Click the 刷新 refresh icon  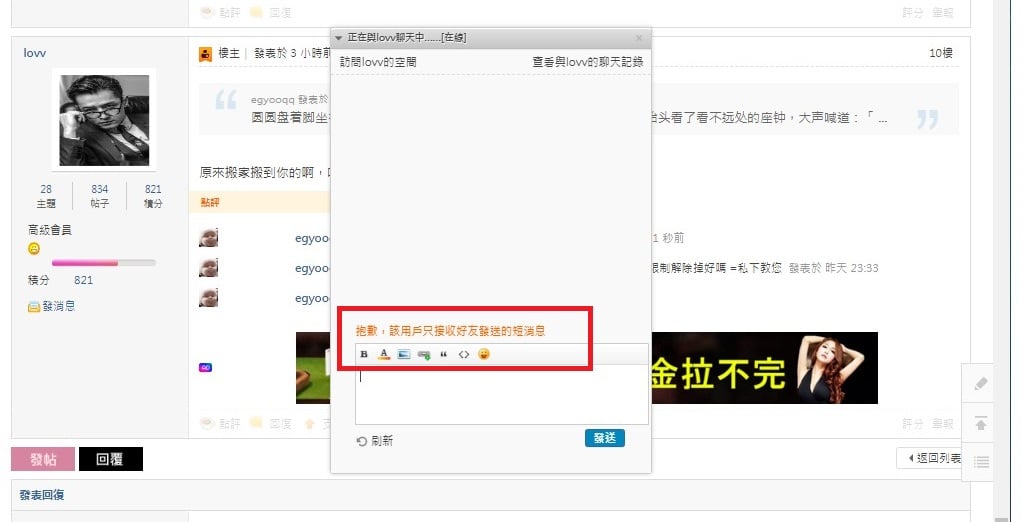click(361, 441)
